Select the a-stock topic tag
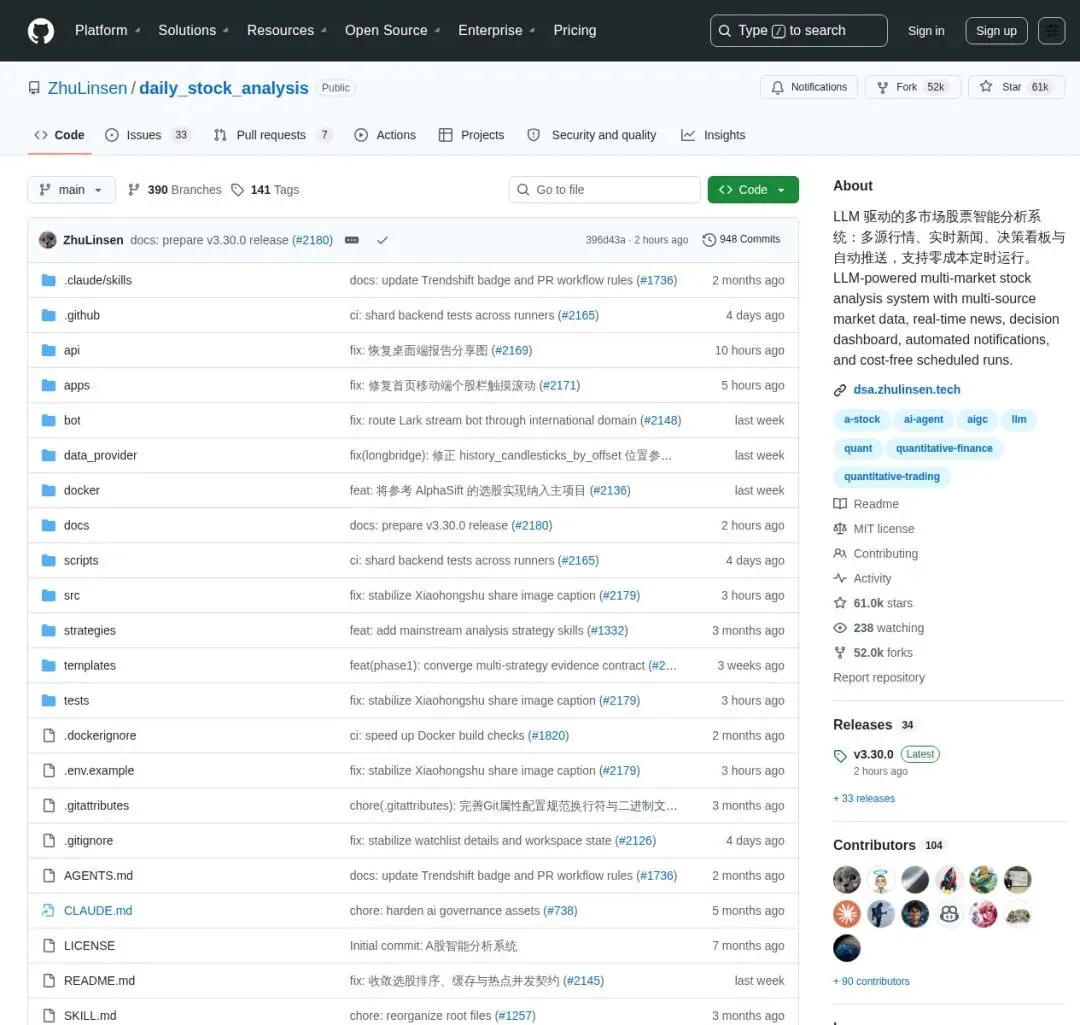1080x1025 pixels. [x=862, y=420]
